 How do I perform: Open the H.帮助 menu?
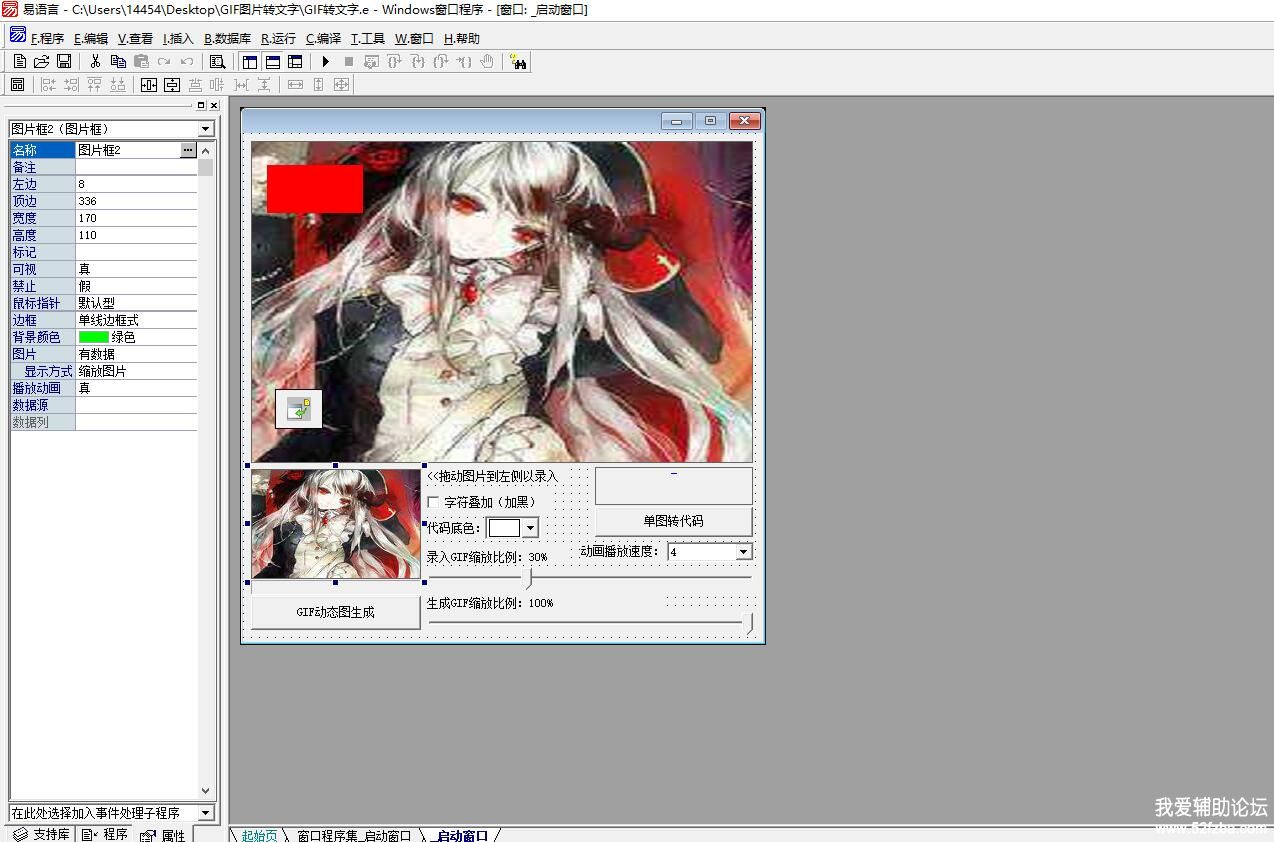(461, 39)
